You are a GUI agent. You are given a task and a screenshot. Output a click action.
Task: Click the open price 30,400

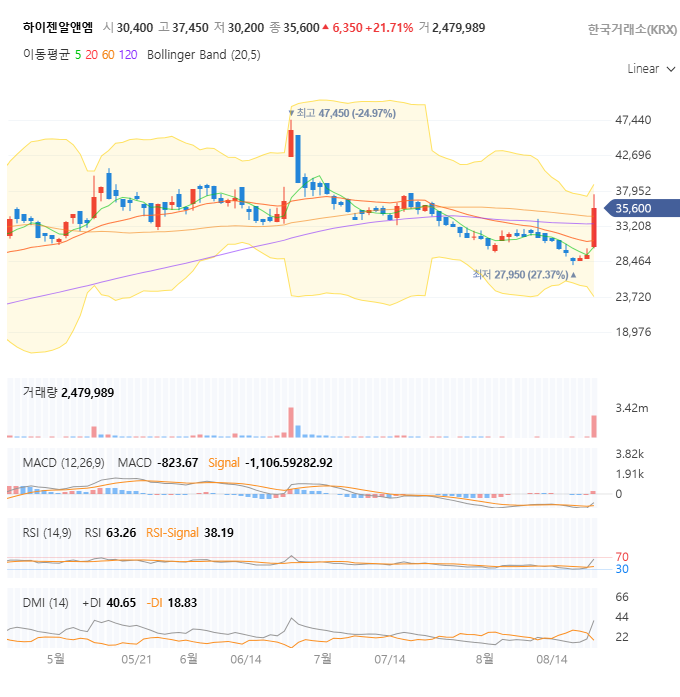pyautogui.click(x=135, y=28)
